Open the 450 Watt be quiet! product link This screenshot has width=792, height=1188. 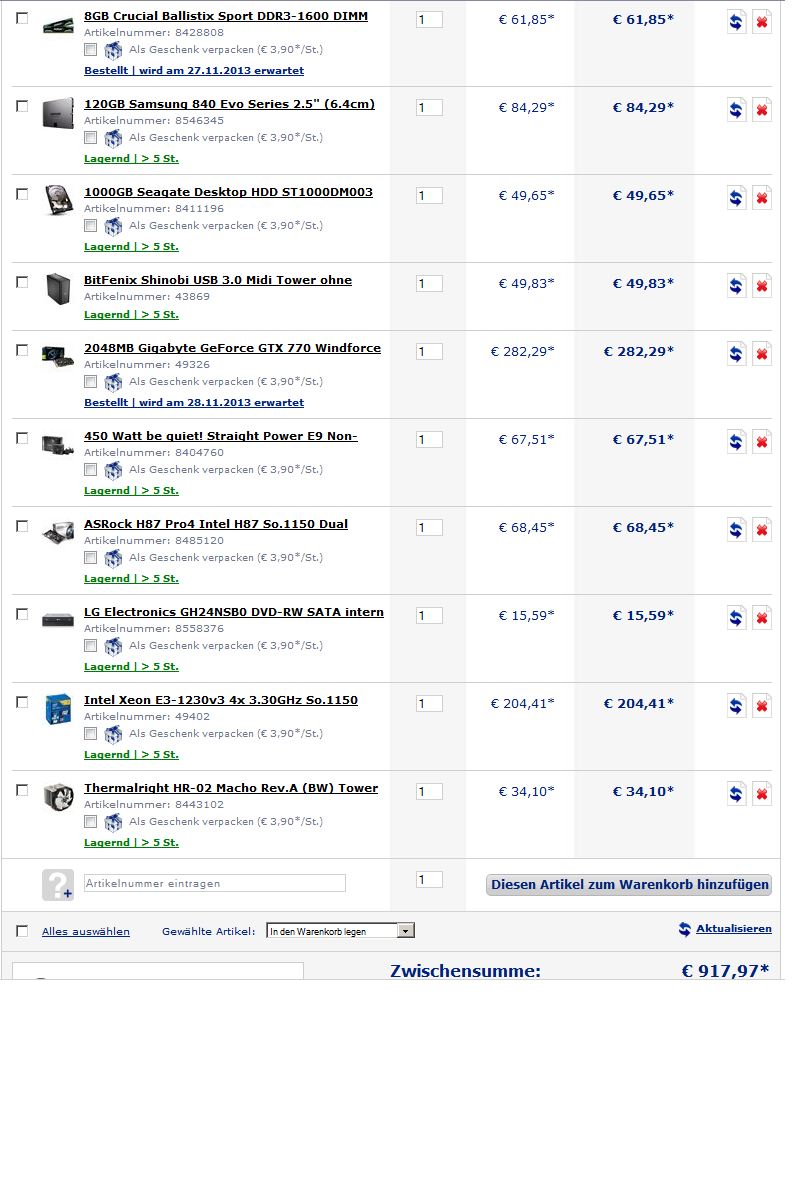point(221,436)
